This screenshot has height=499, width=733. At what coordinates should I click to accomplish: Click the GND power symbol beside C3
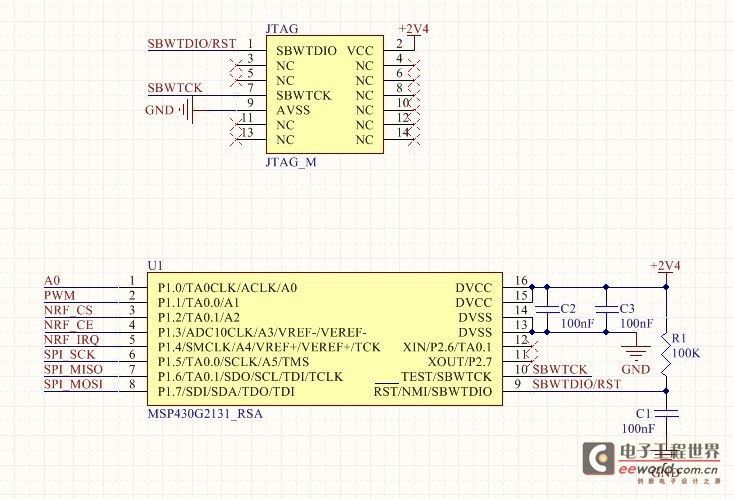tap(636, 352)
